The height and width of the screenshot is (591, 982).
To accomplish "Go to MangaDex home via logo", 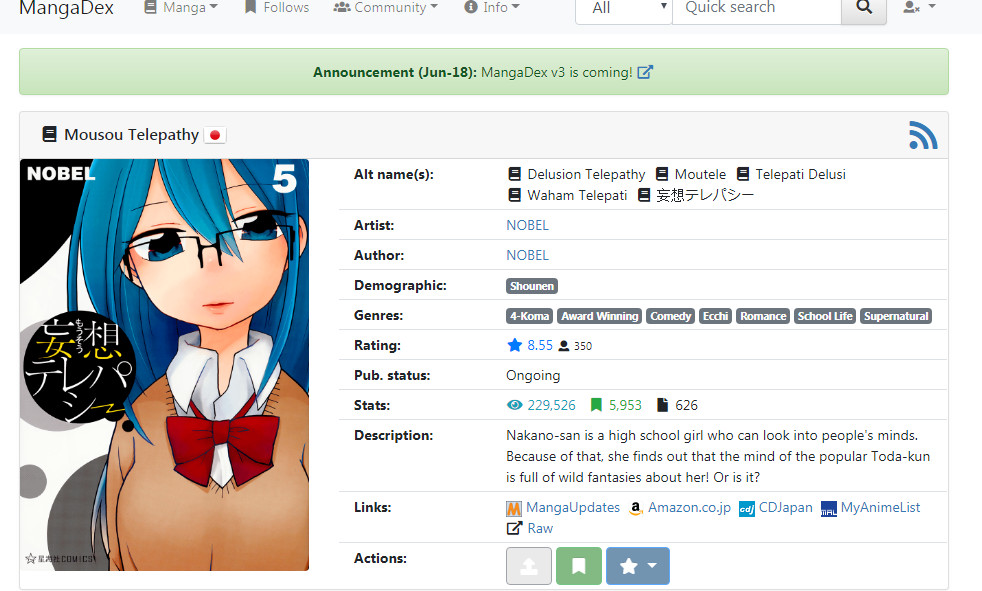I will click(66, 8).
